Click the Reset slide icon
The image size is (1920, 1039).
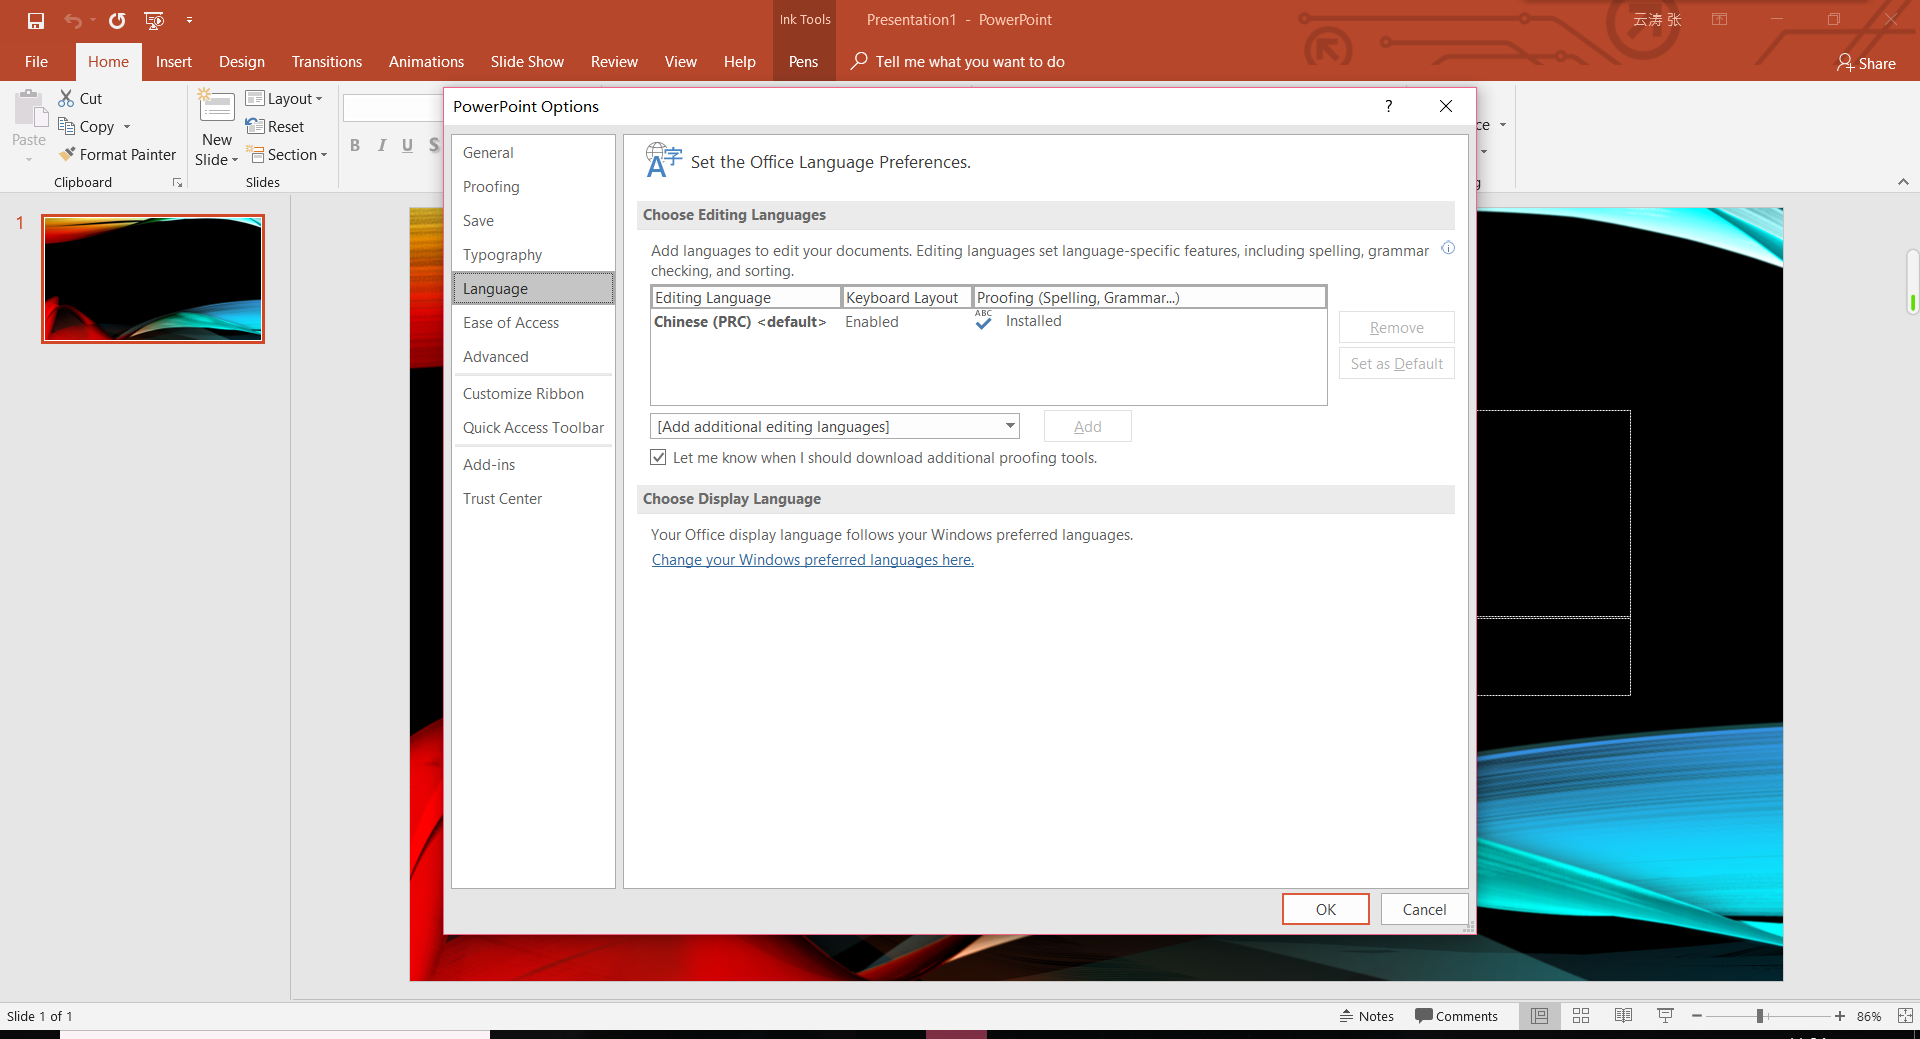pos(255,126)
